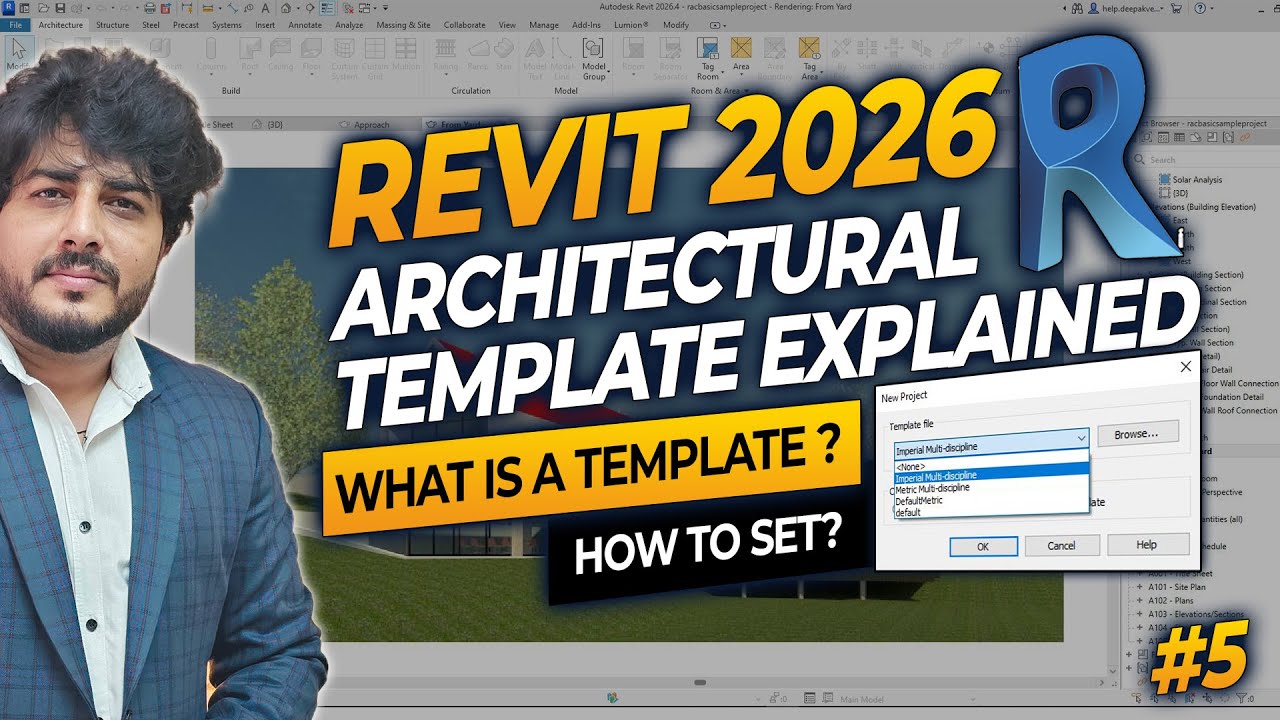Expand the A102 - Plans sheet
1280x720 pixels.
(1137, 601)
